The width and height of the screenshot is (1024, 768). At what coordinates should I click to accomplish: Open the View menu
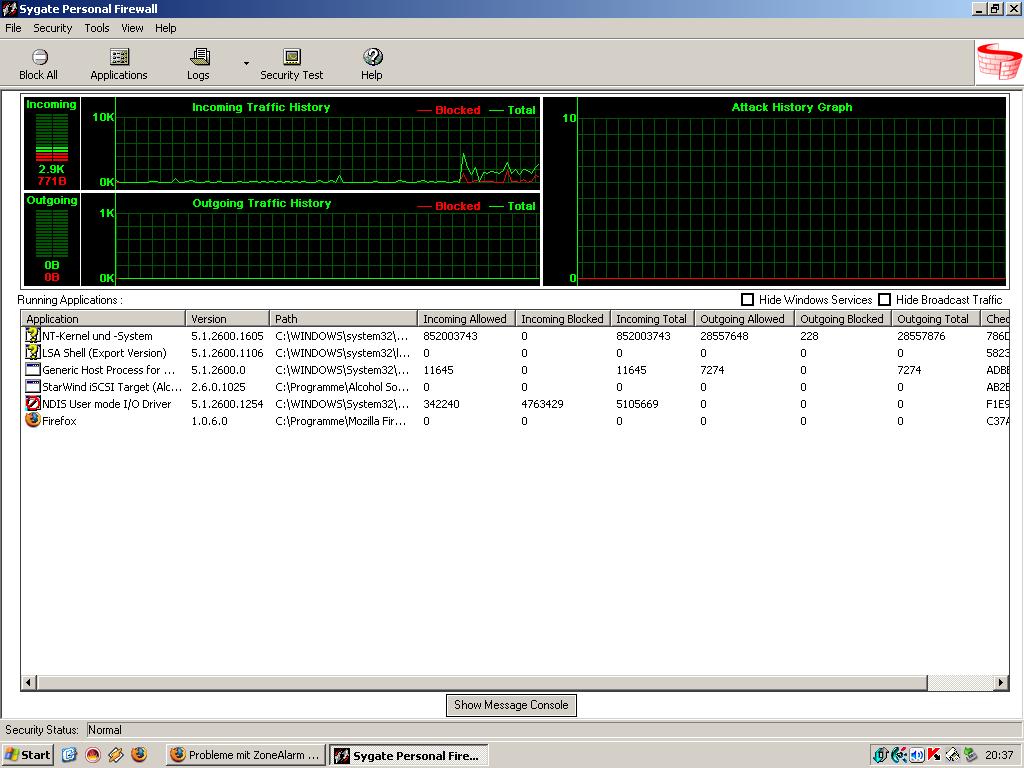[132, 28]
